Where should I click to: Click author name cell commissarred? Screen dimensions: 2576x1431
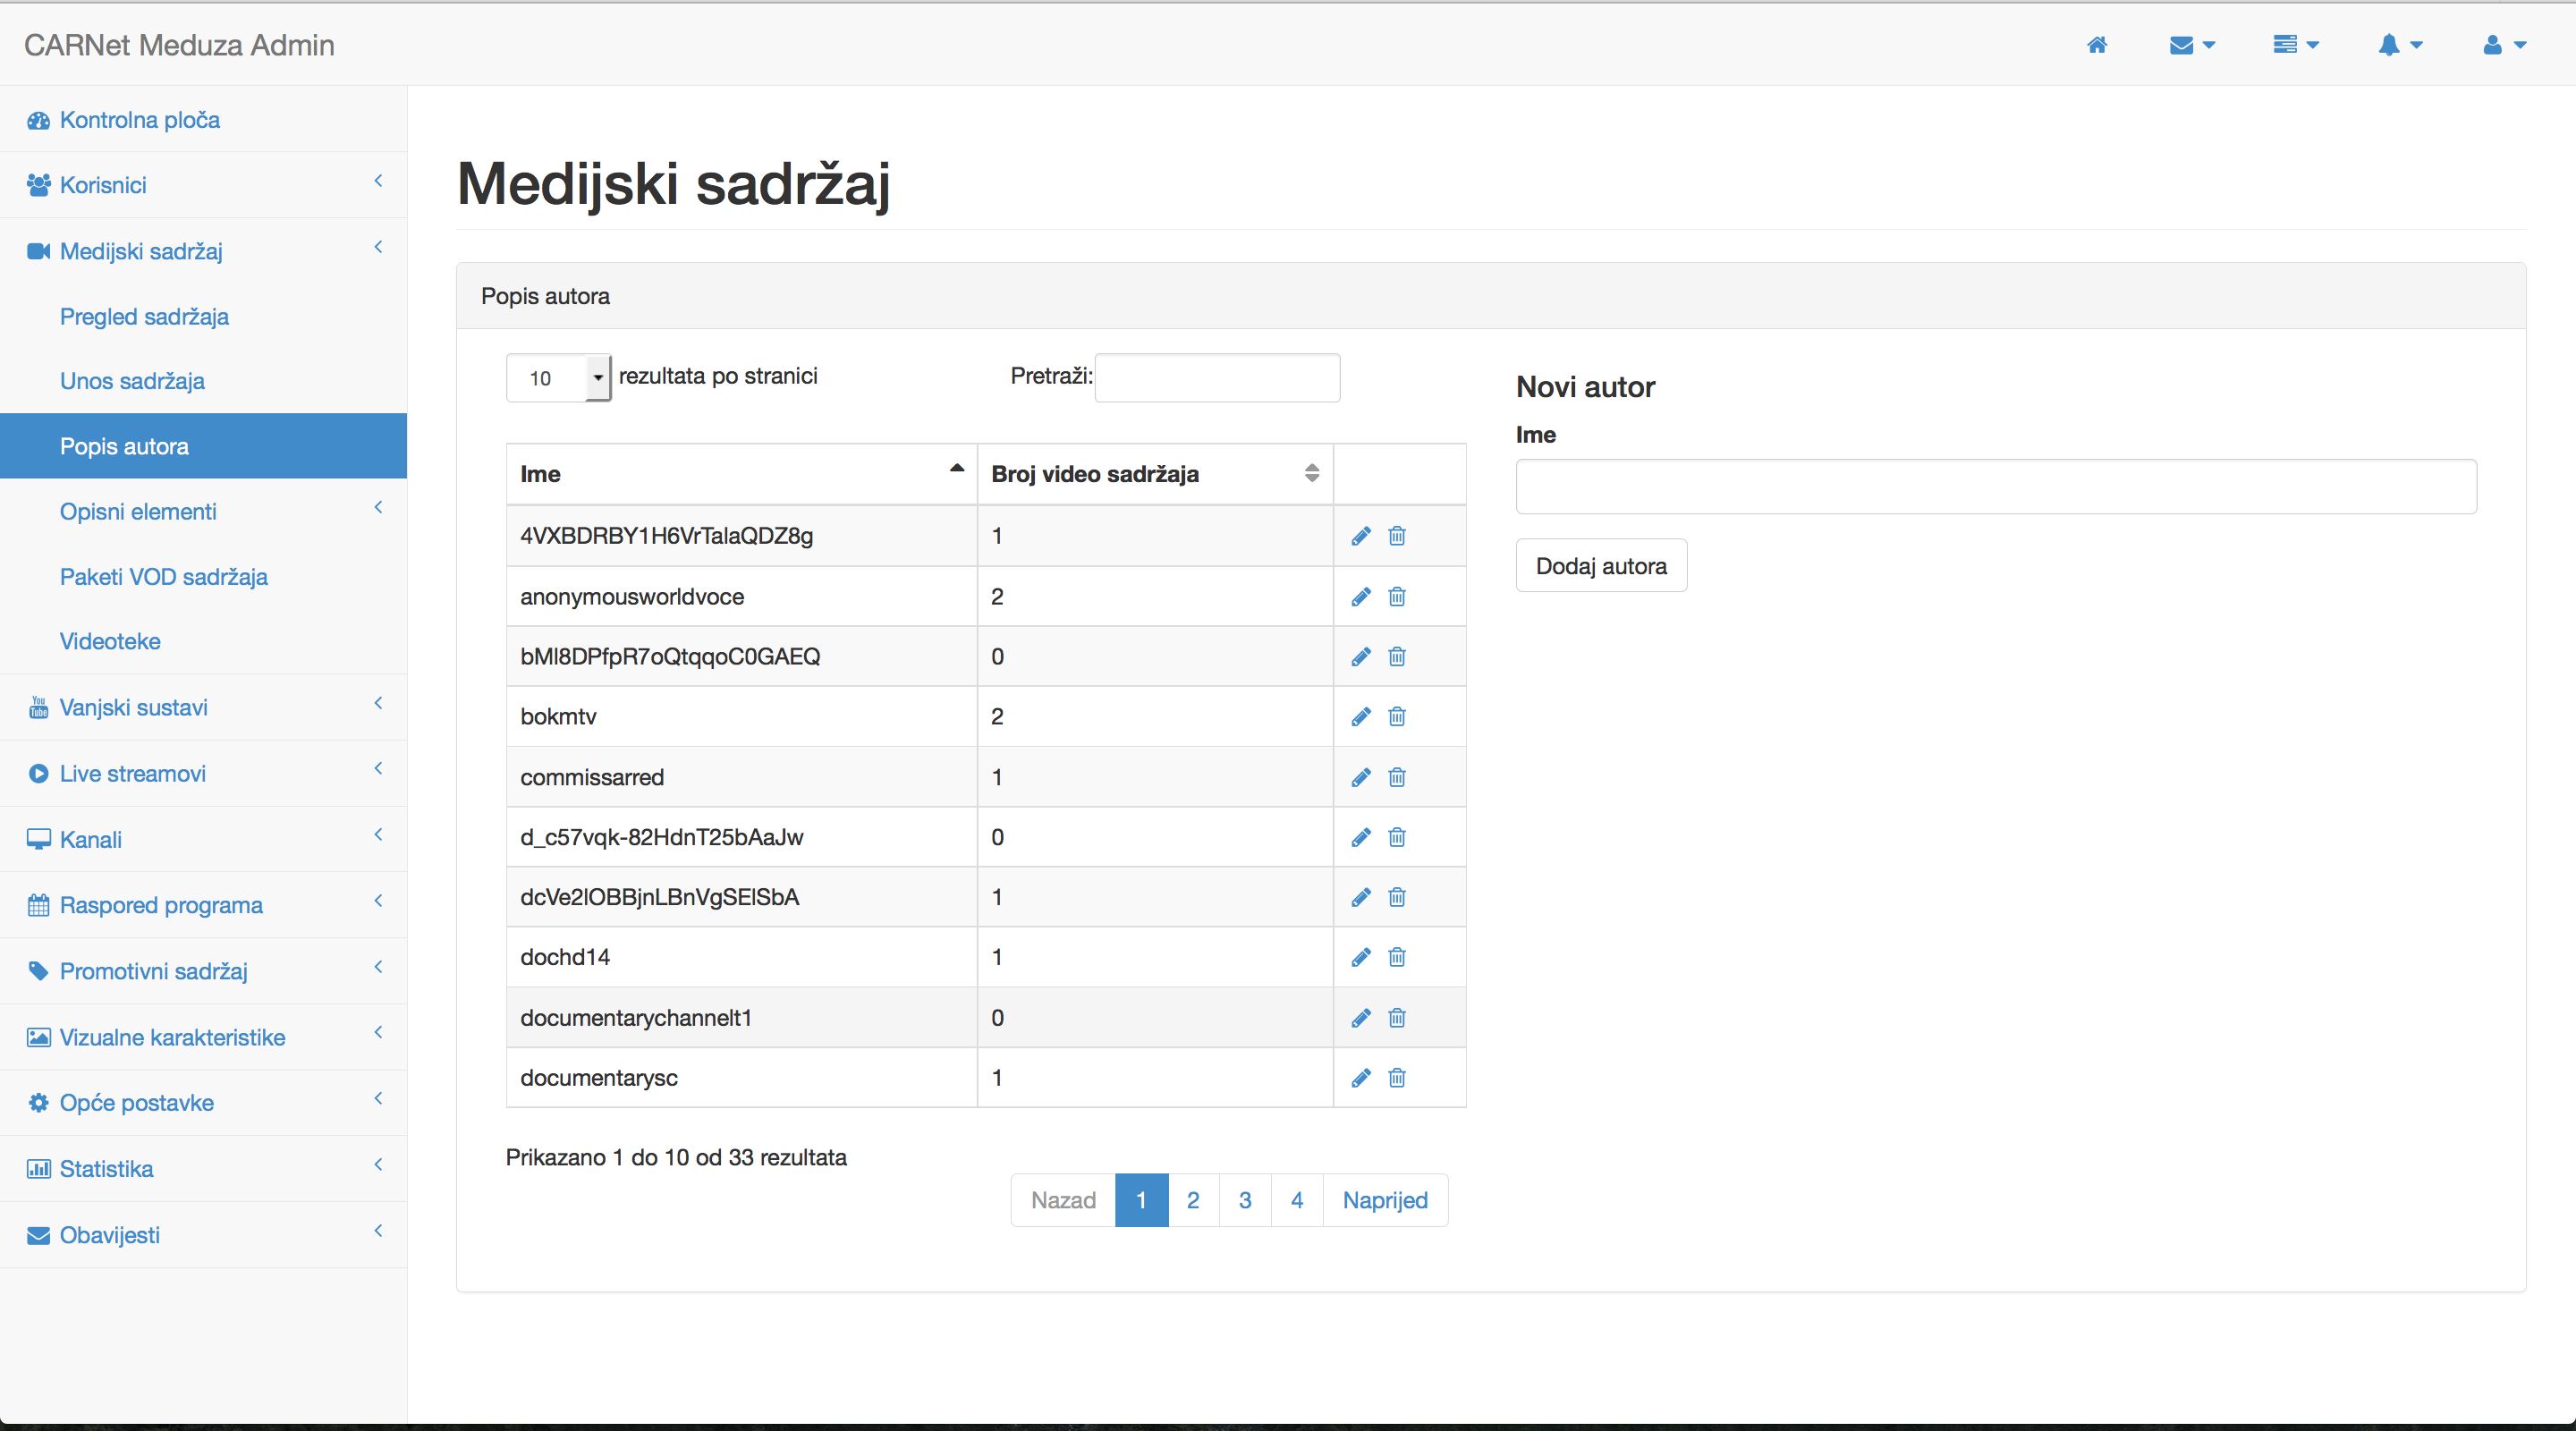coord(741,777)
